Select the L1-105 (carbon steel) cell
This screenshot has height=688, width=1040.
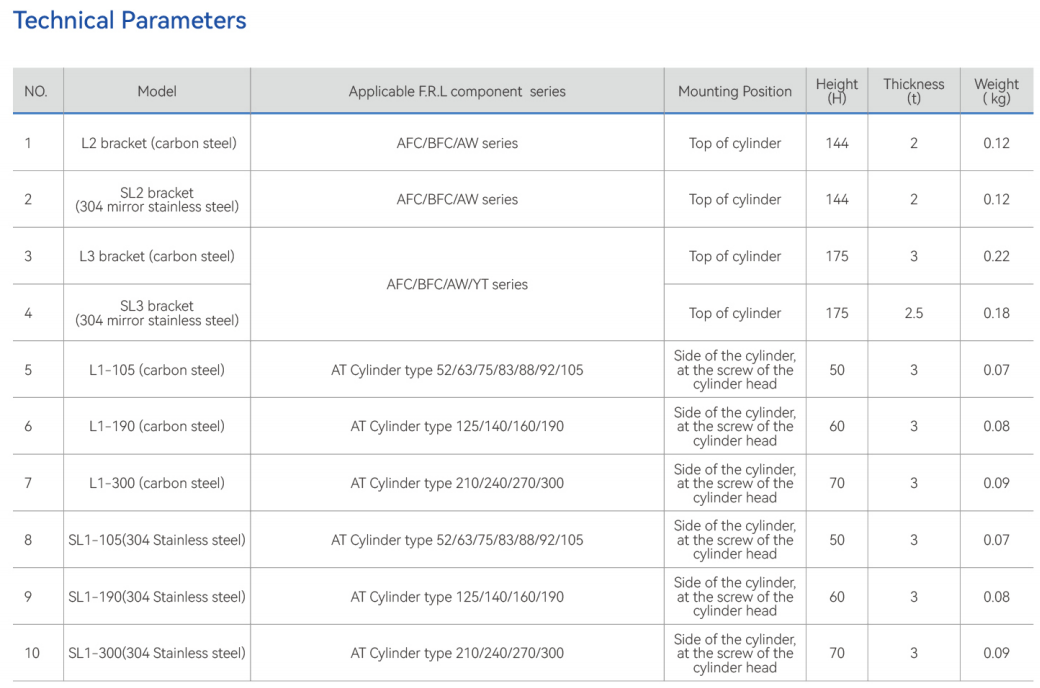point(157,370)
